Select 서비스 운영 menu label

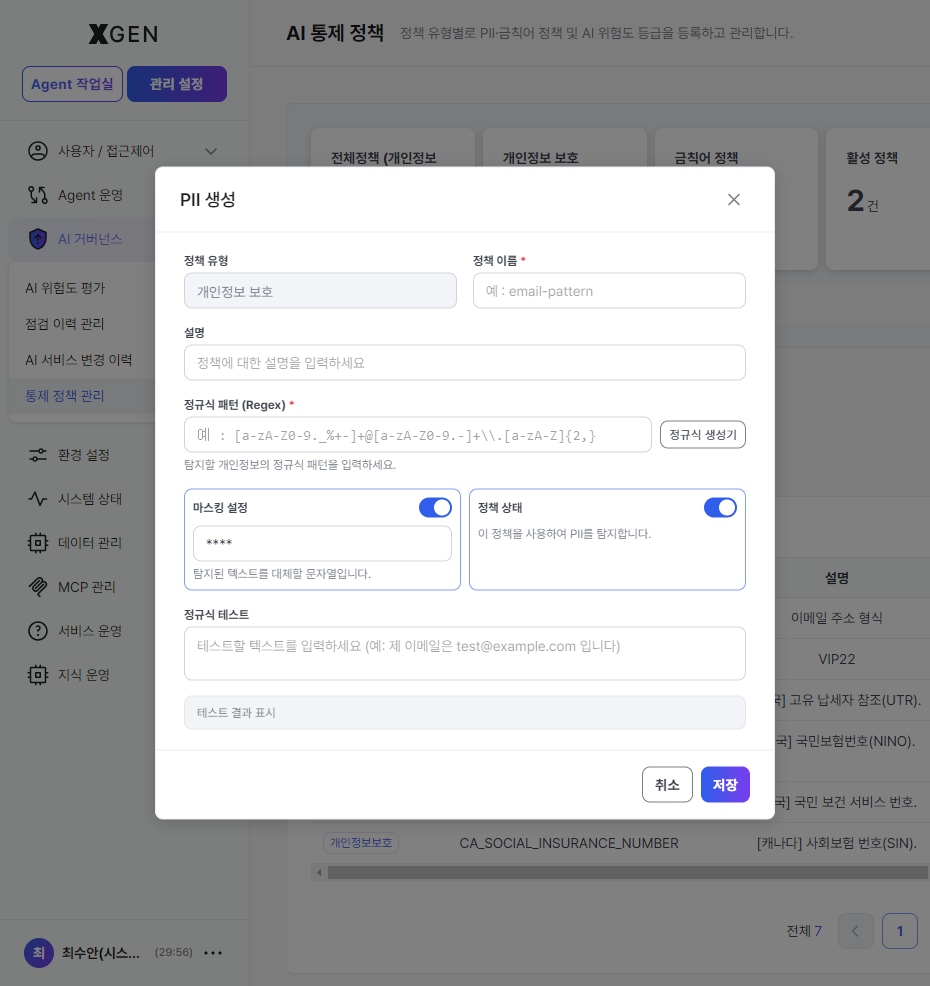[x=90, y=631]
